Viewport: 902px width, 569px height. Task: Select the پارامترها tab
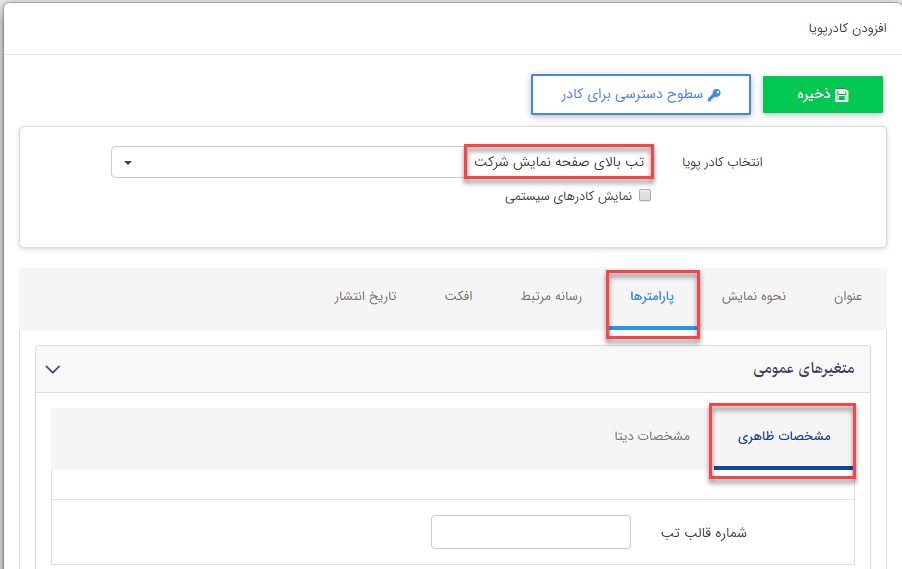click(x=652, y=297)
